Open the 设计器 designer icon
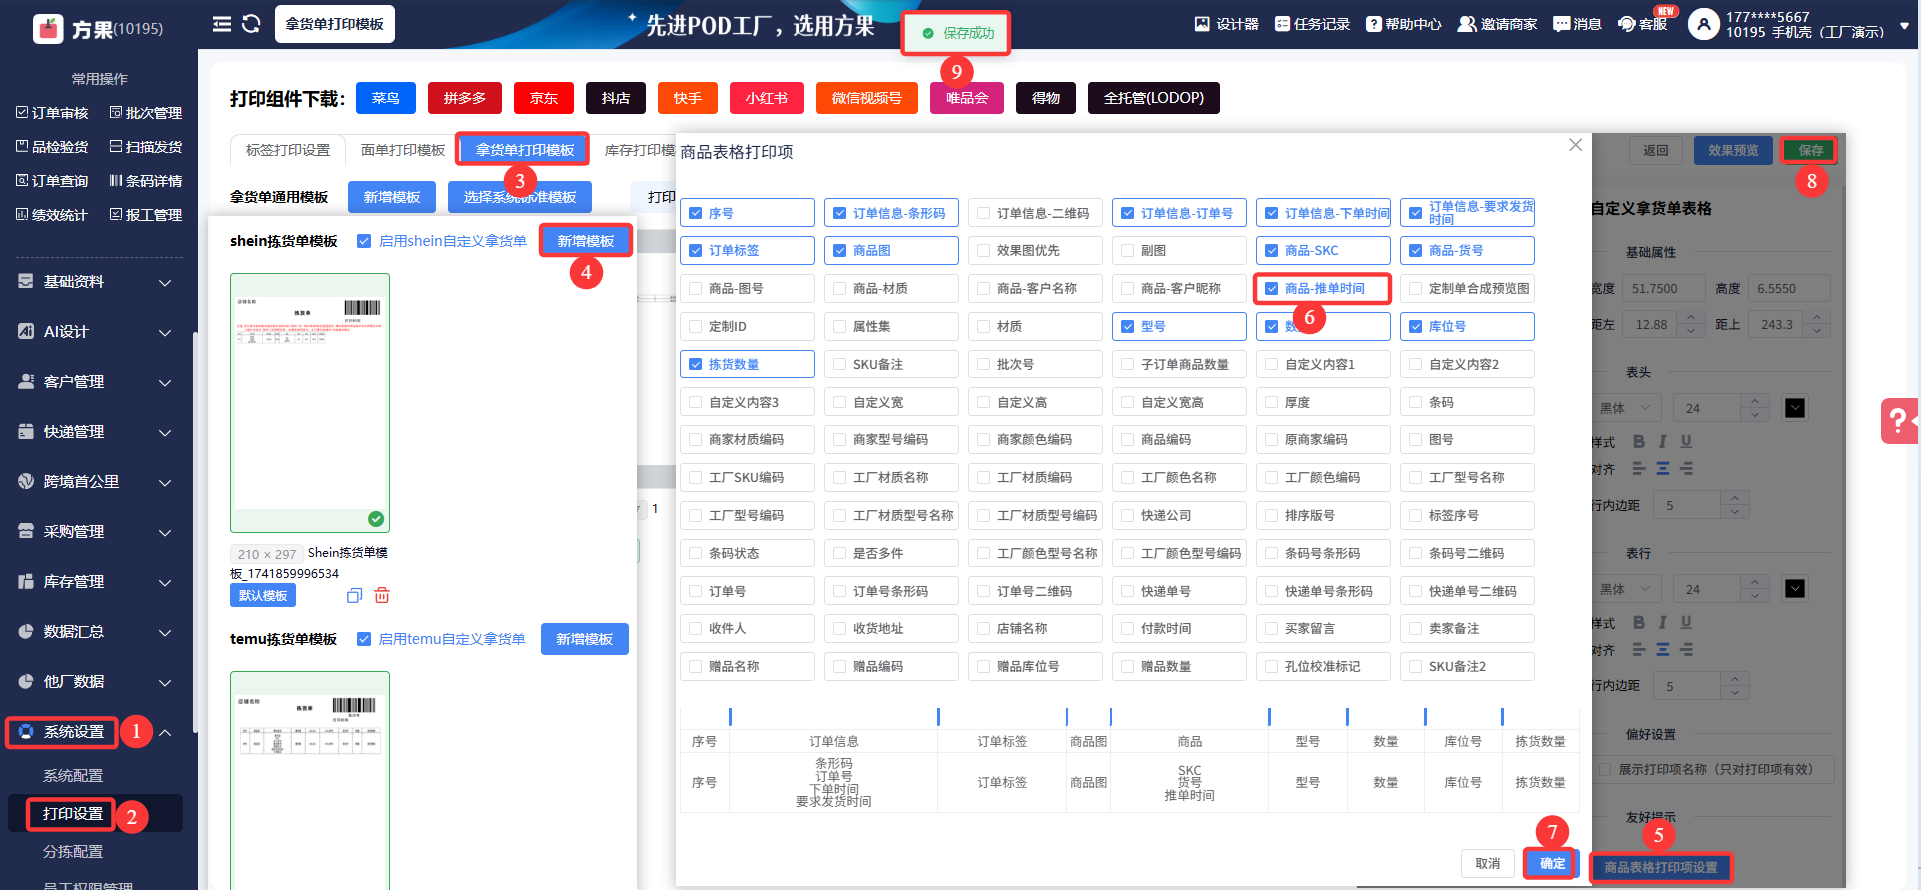Image resolution: width=1921 pixels, height=890 pixels. 1226,24
